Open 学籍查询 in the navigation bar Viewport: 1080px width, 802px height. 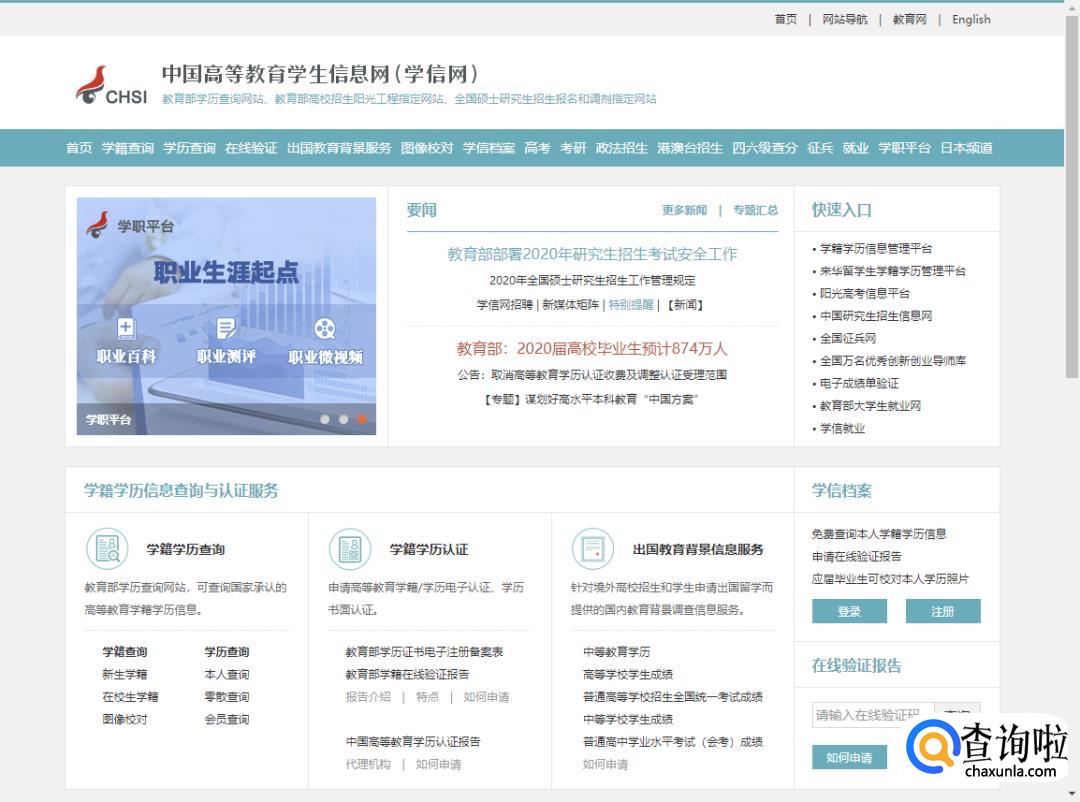[x=127, y=148]
